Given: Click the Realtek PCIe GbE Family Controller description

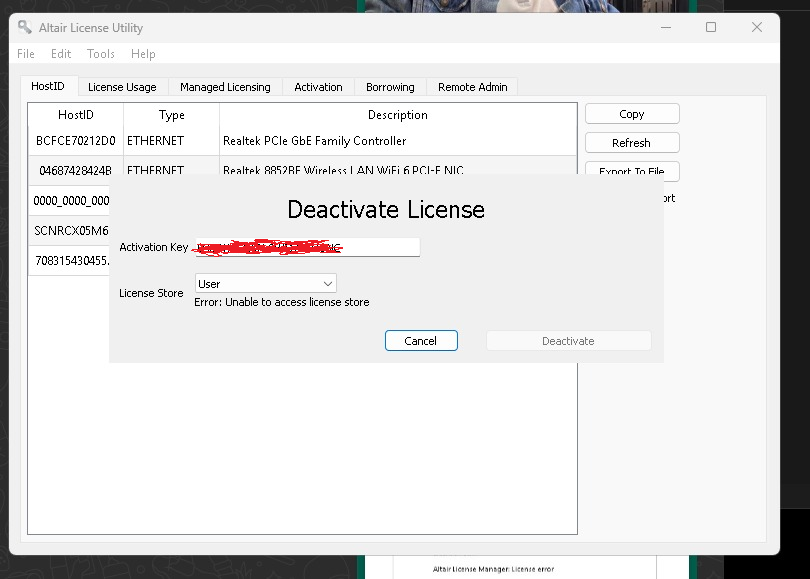Looking at the screenshot, I should click(315, 140).
